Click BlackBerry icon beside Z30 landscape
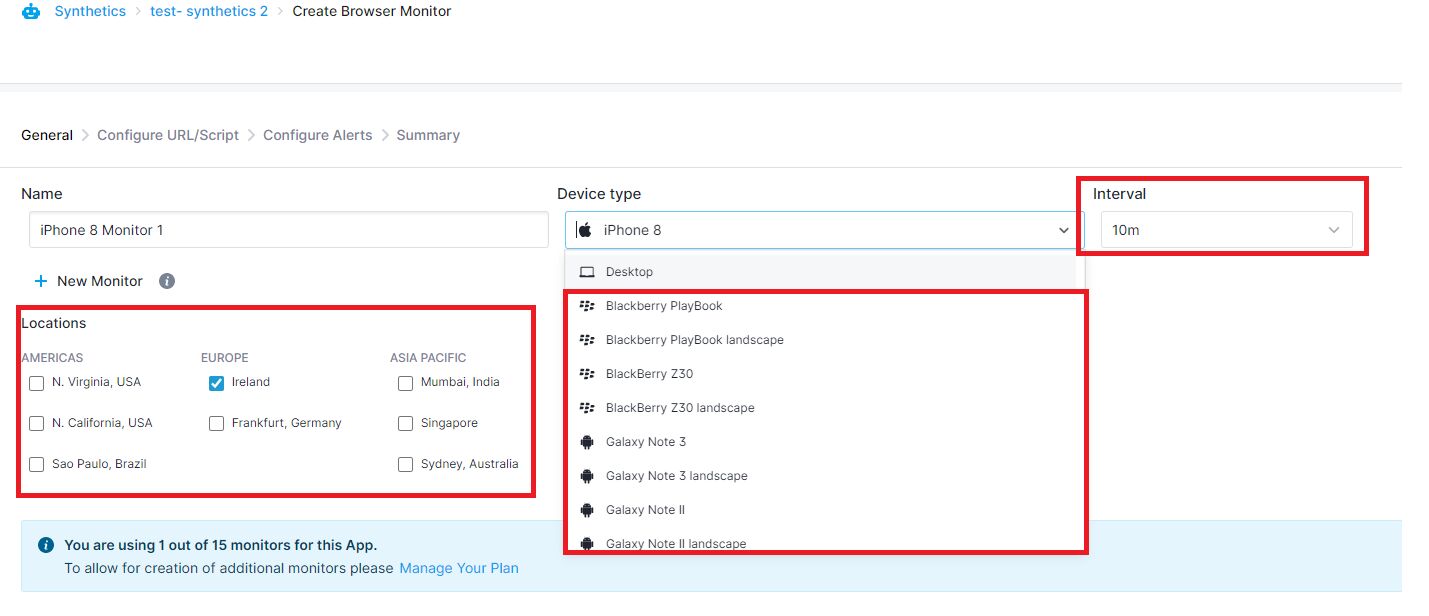 pos(587,408)
